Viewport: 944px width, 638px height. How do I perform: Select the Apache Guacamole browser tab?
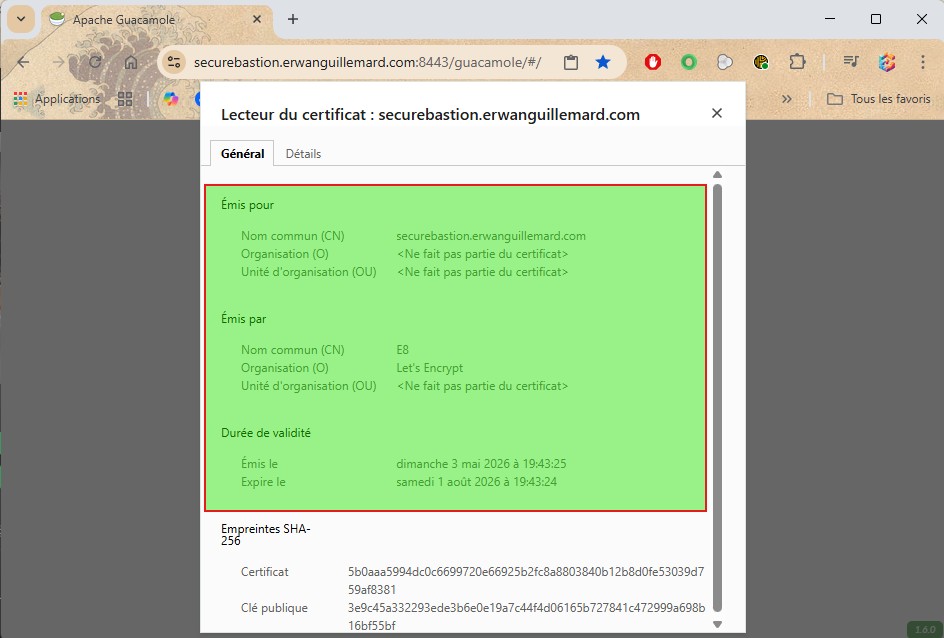click(x=157, y=19)
